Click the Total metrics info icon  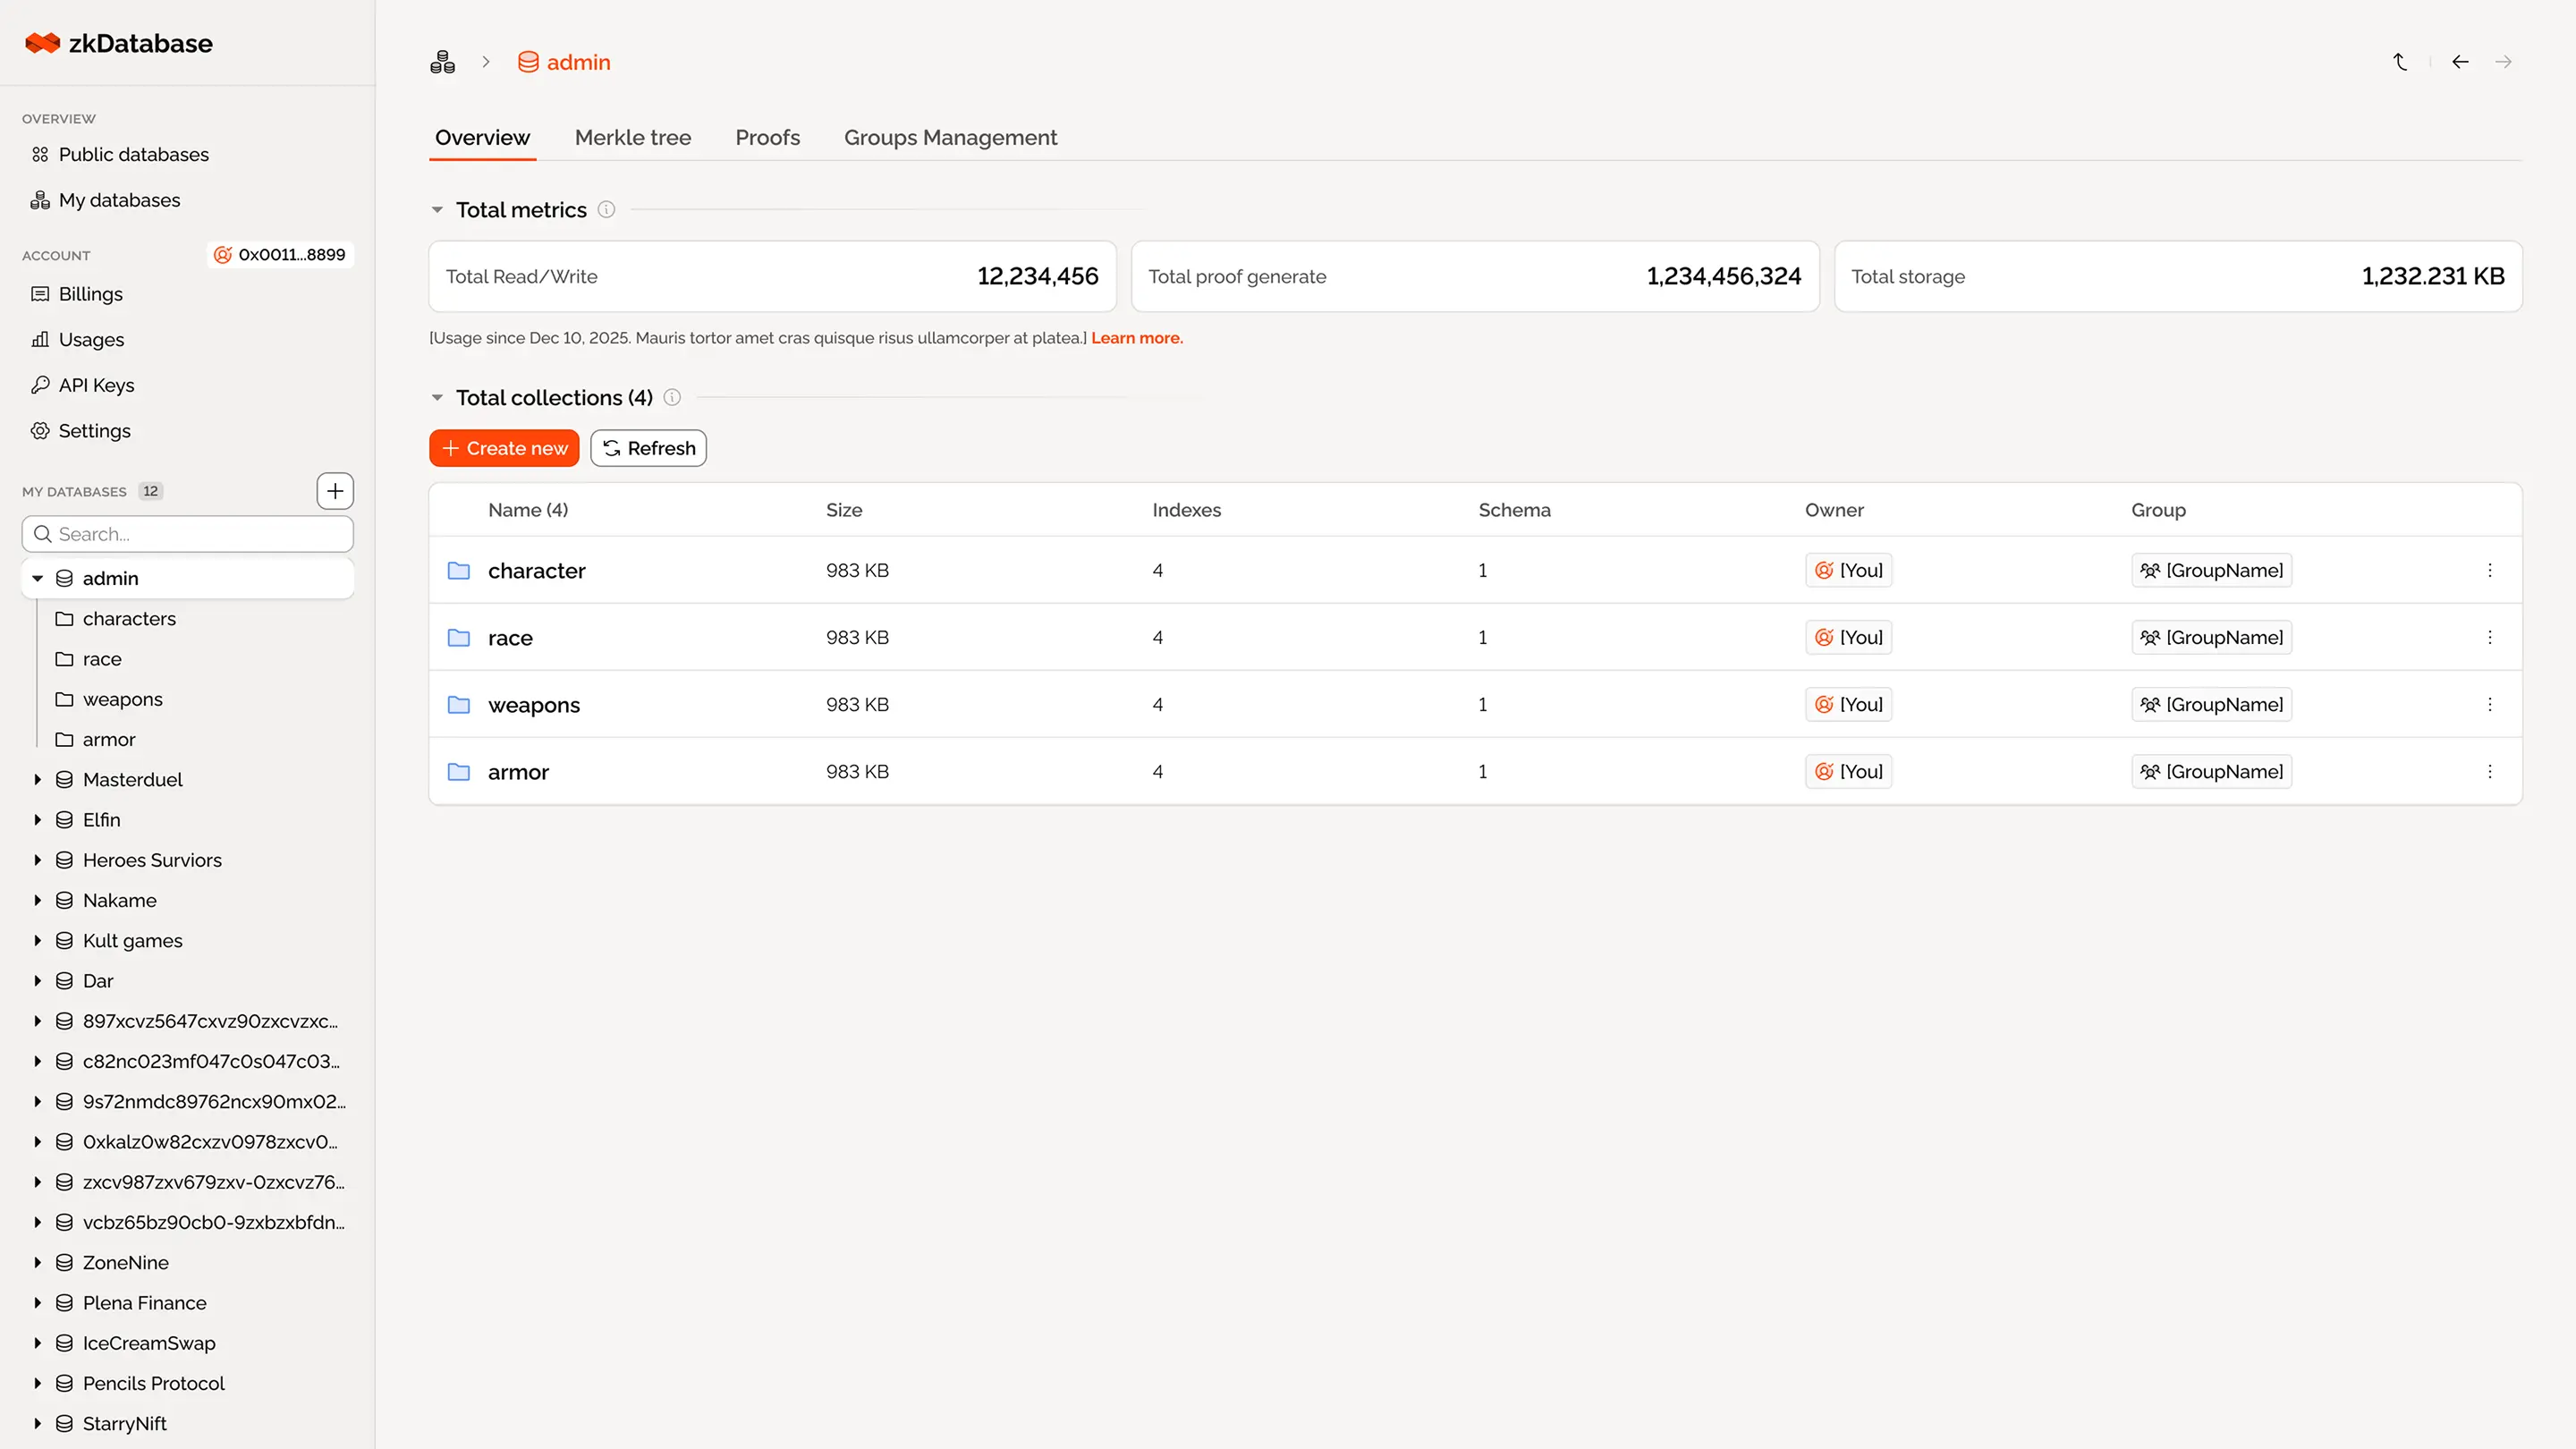(606, 209)
